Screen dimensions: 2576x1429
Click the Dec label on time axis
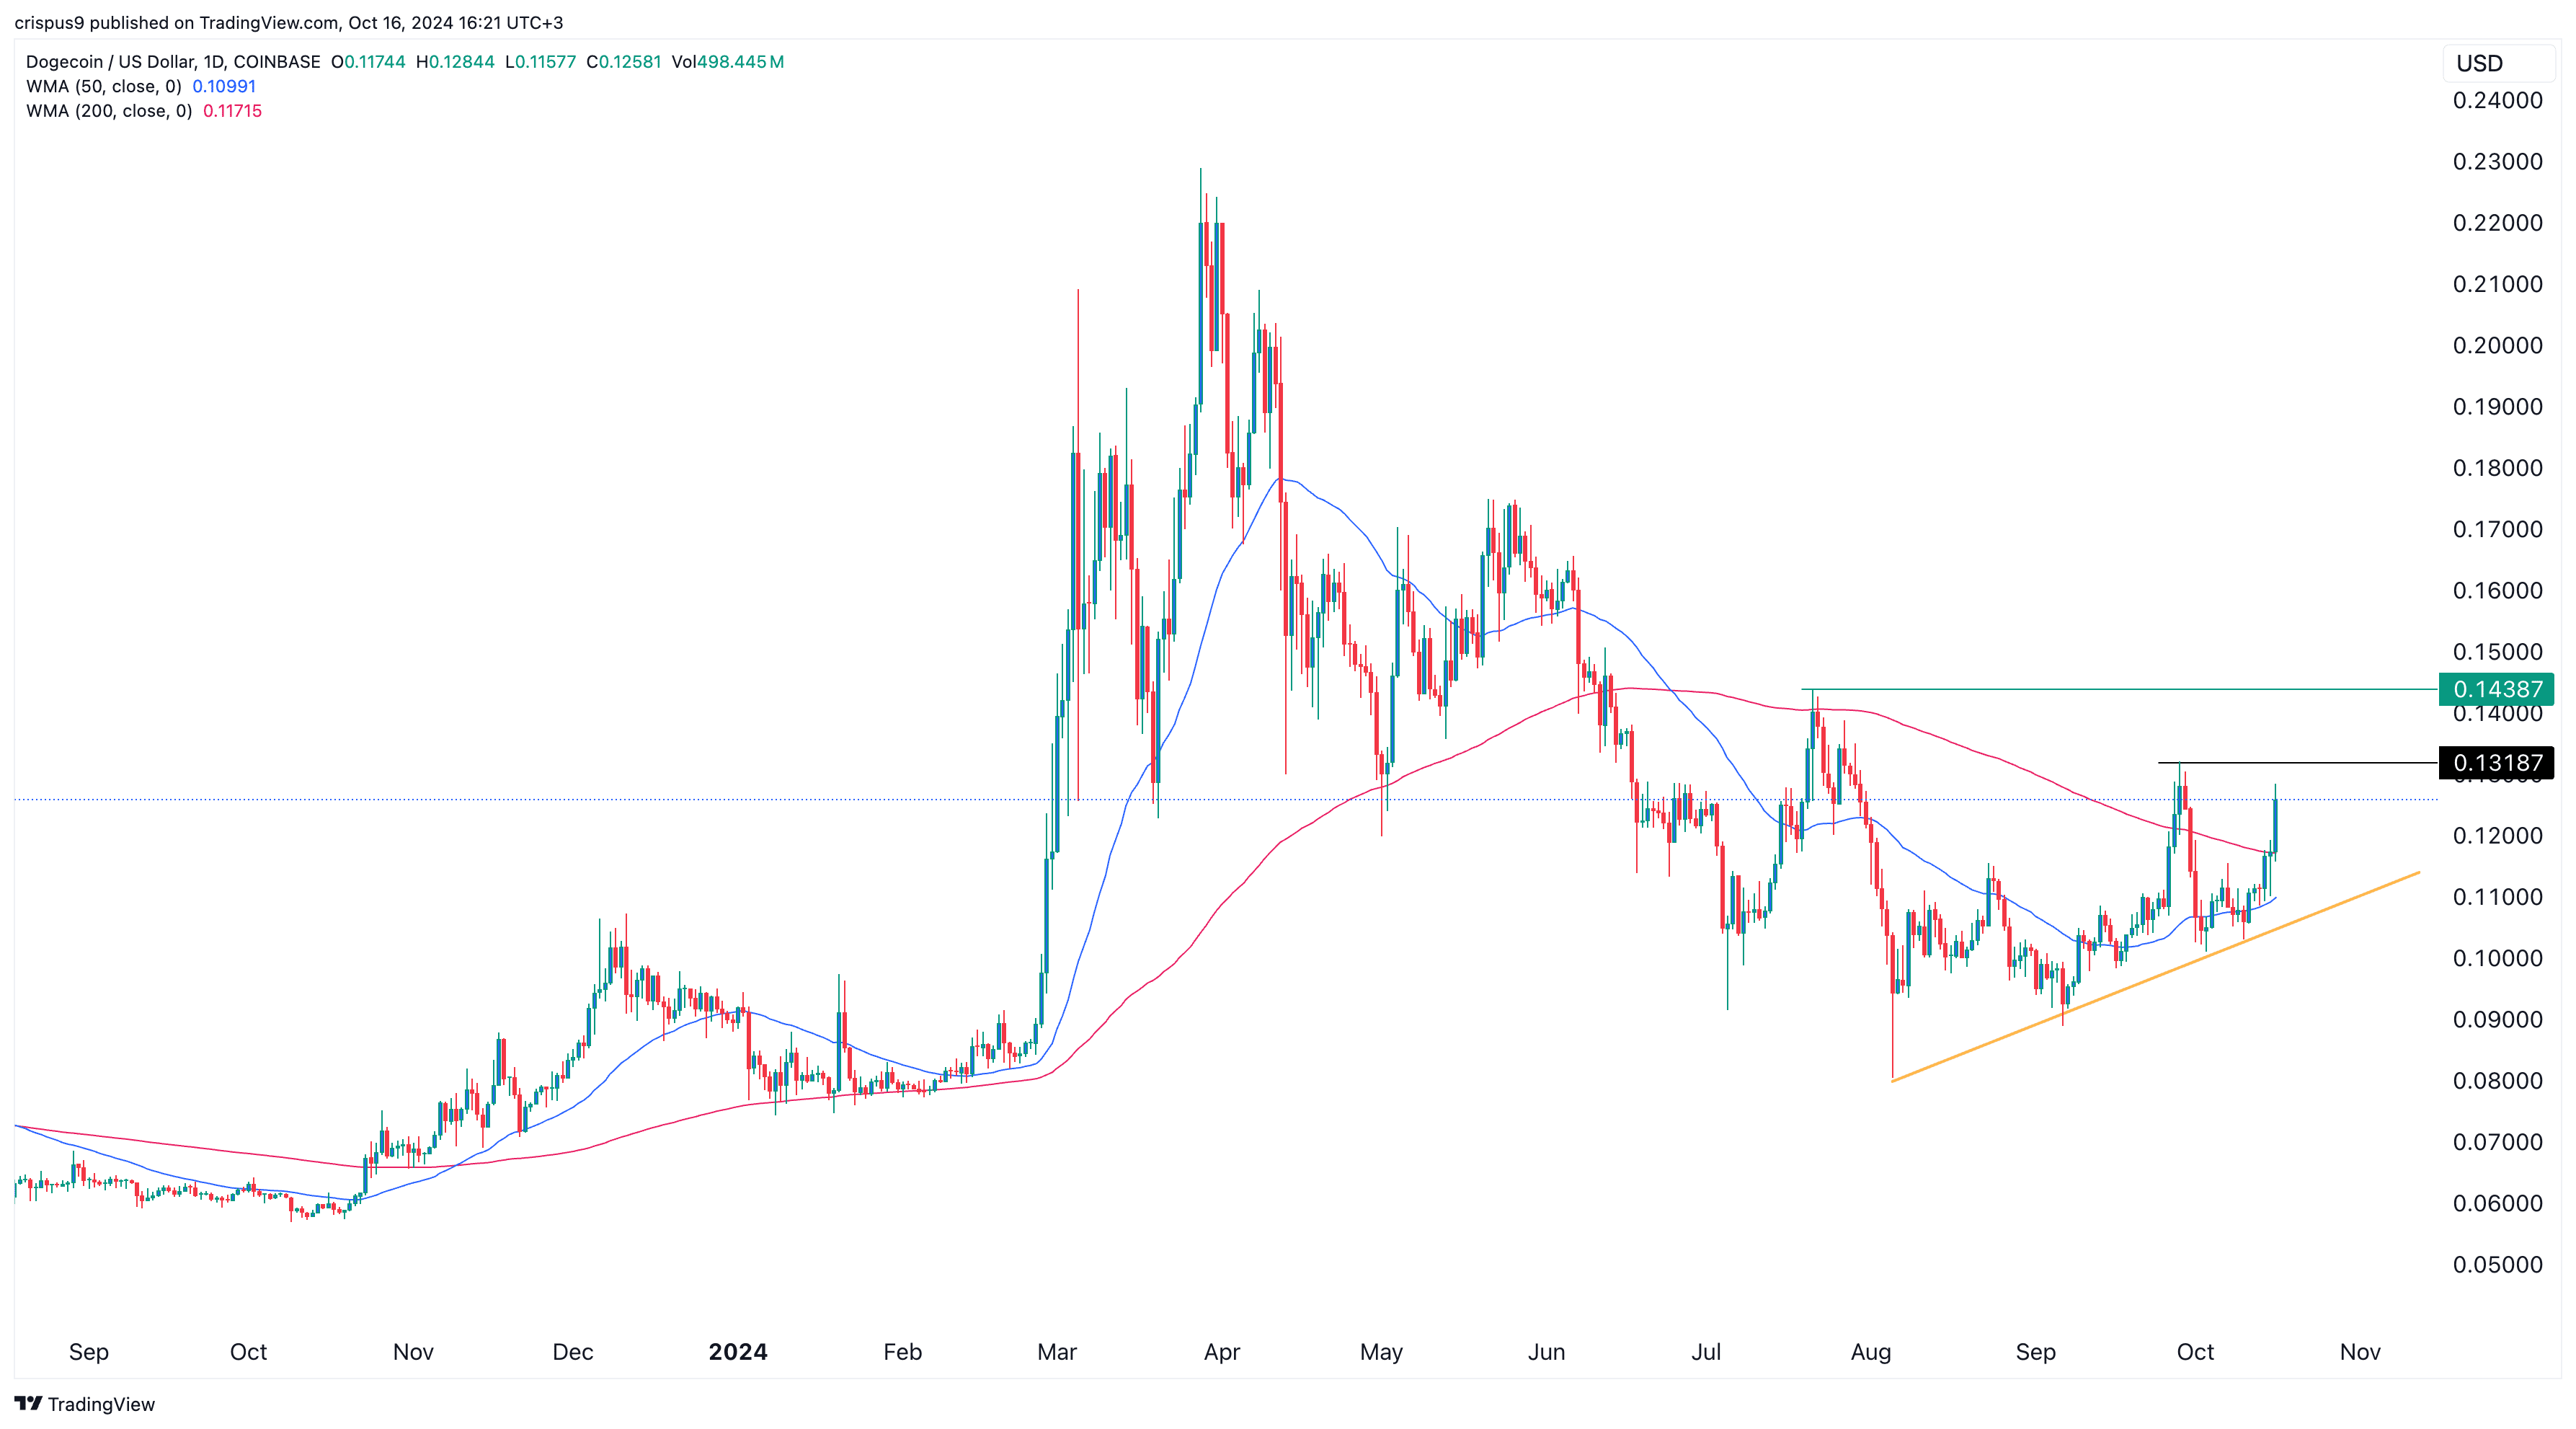click(573, 1352)
